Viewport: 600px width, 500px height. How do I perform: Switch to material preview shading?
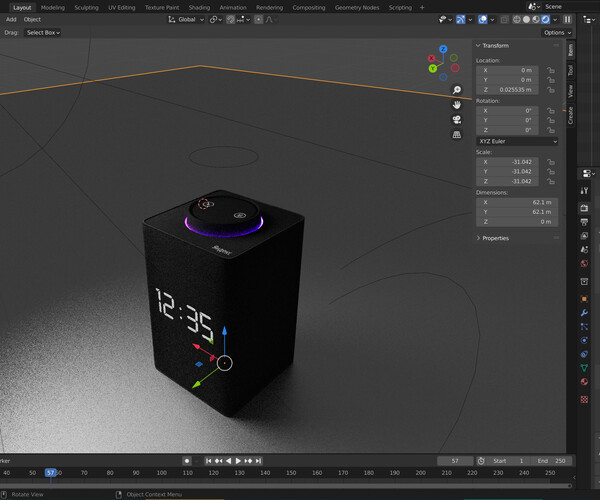click(x=536, y=20)
